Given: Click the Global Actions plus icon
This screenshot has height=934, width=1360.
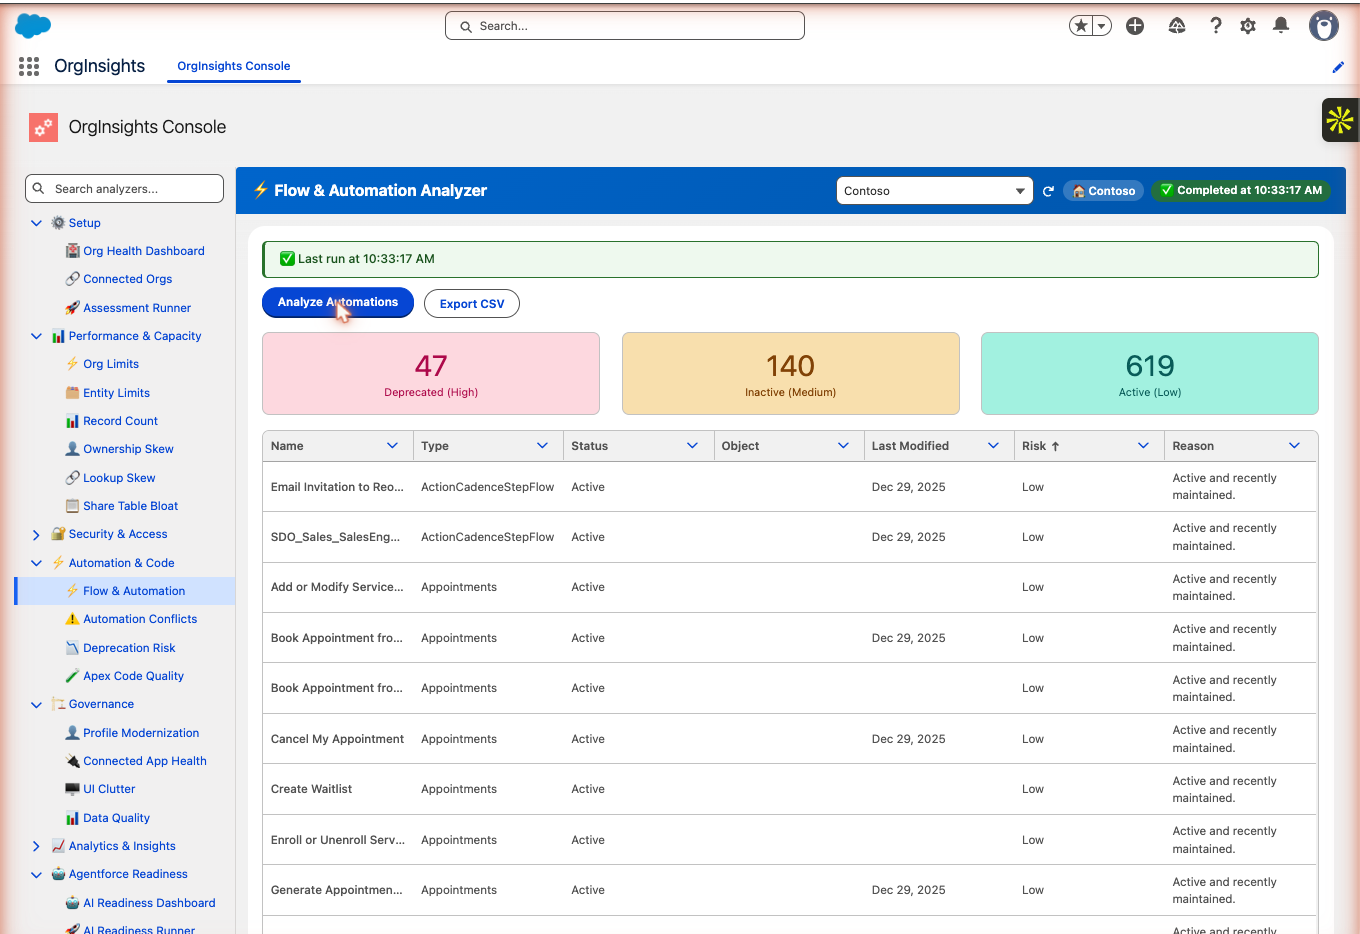Looking at the screenshot, I should click(1135, 26).
